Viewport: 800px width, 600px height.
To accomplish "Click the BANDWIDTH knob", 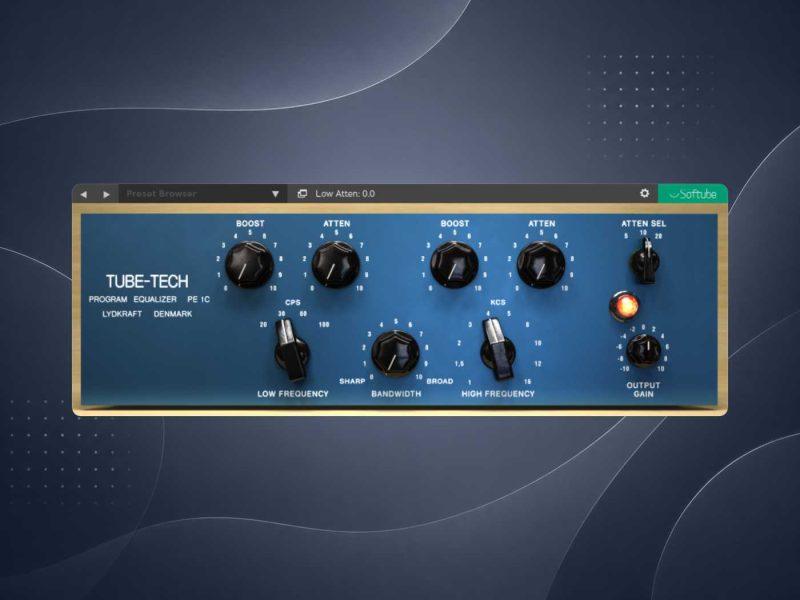I will (395, 354).
